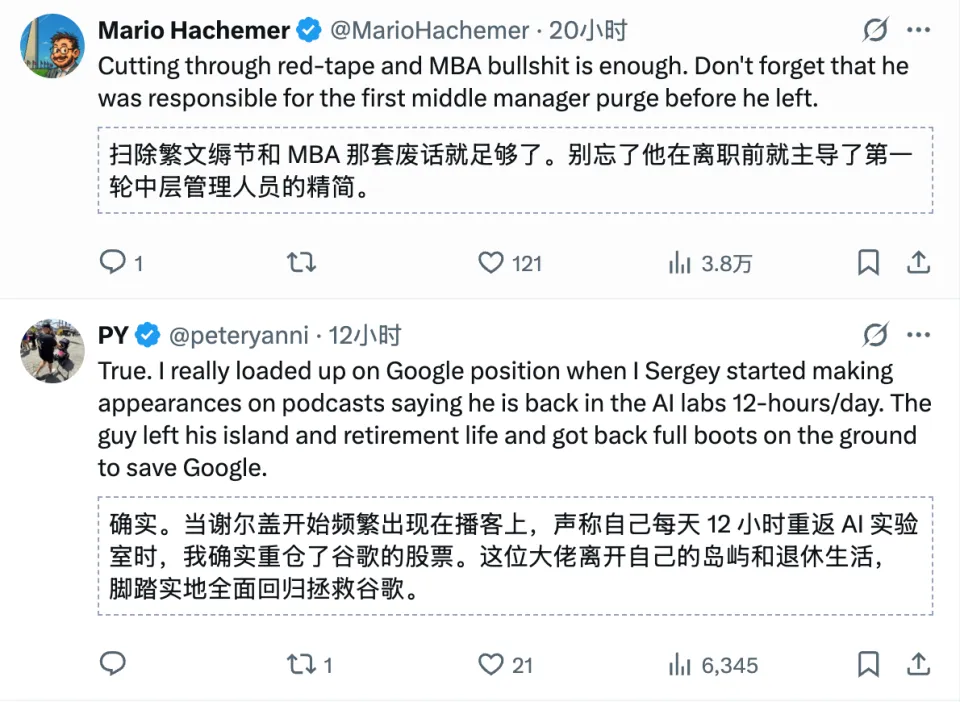Retweet Mario Hachemer's post
Screen dimensions: 960x702
[x=301, y=263]
